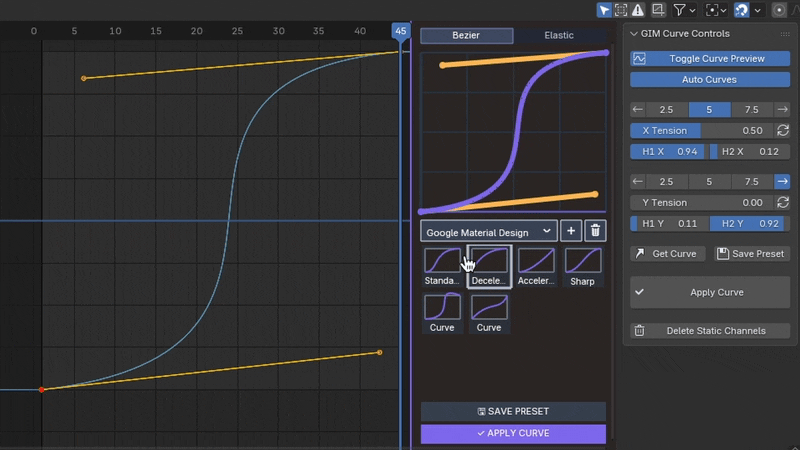Click highlighted Y tension right arrow
Viewport: 800px width, 450px height.
782,182
